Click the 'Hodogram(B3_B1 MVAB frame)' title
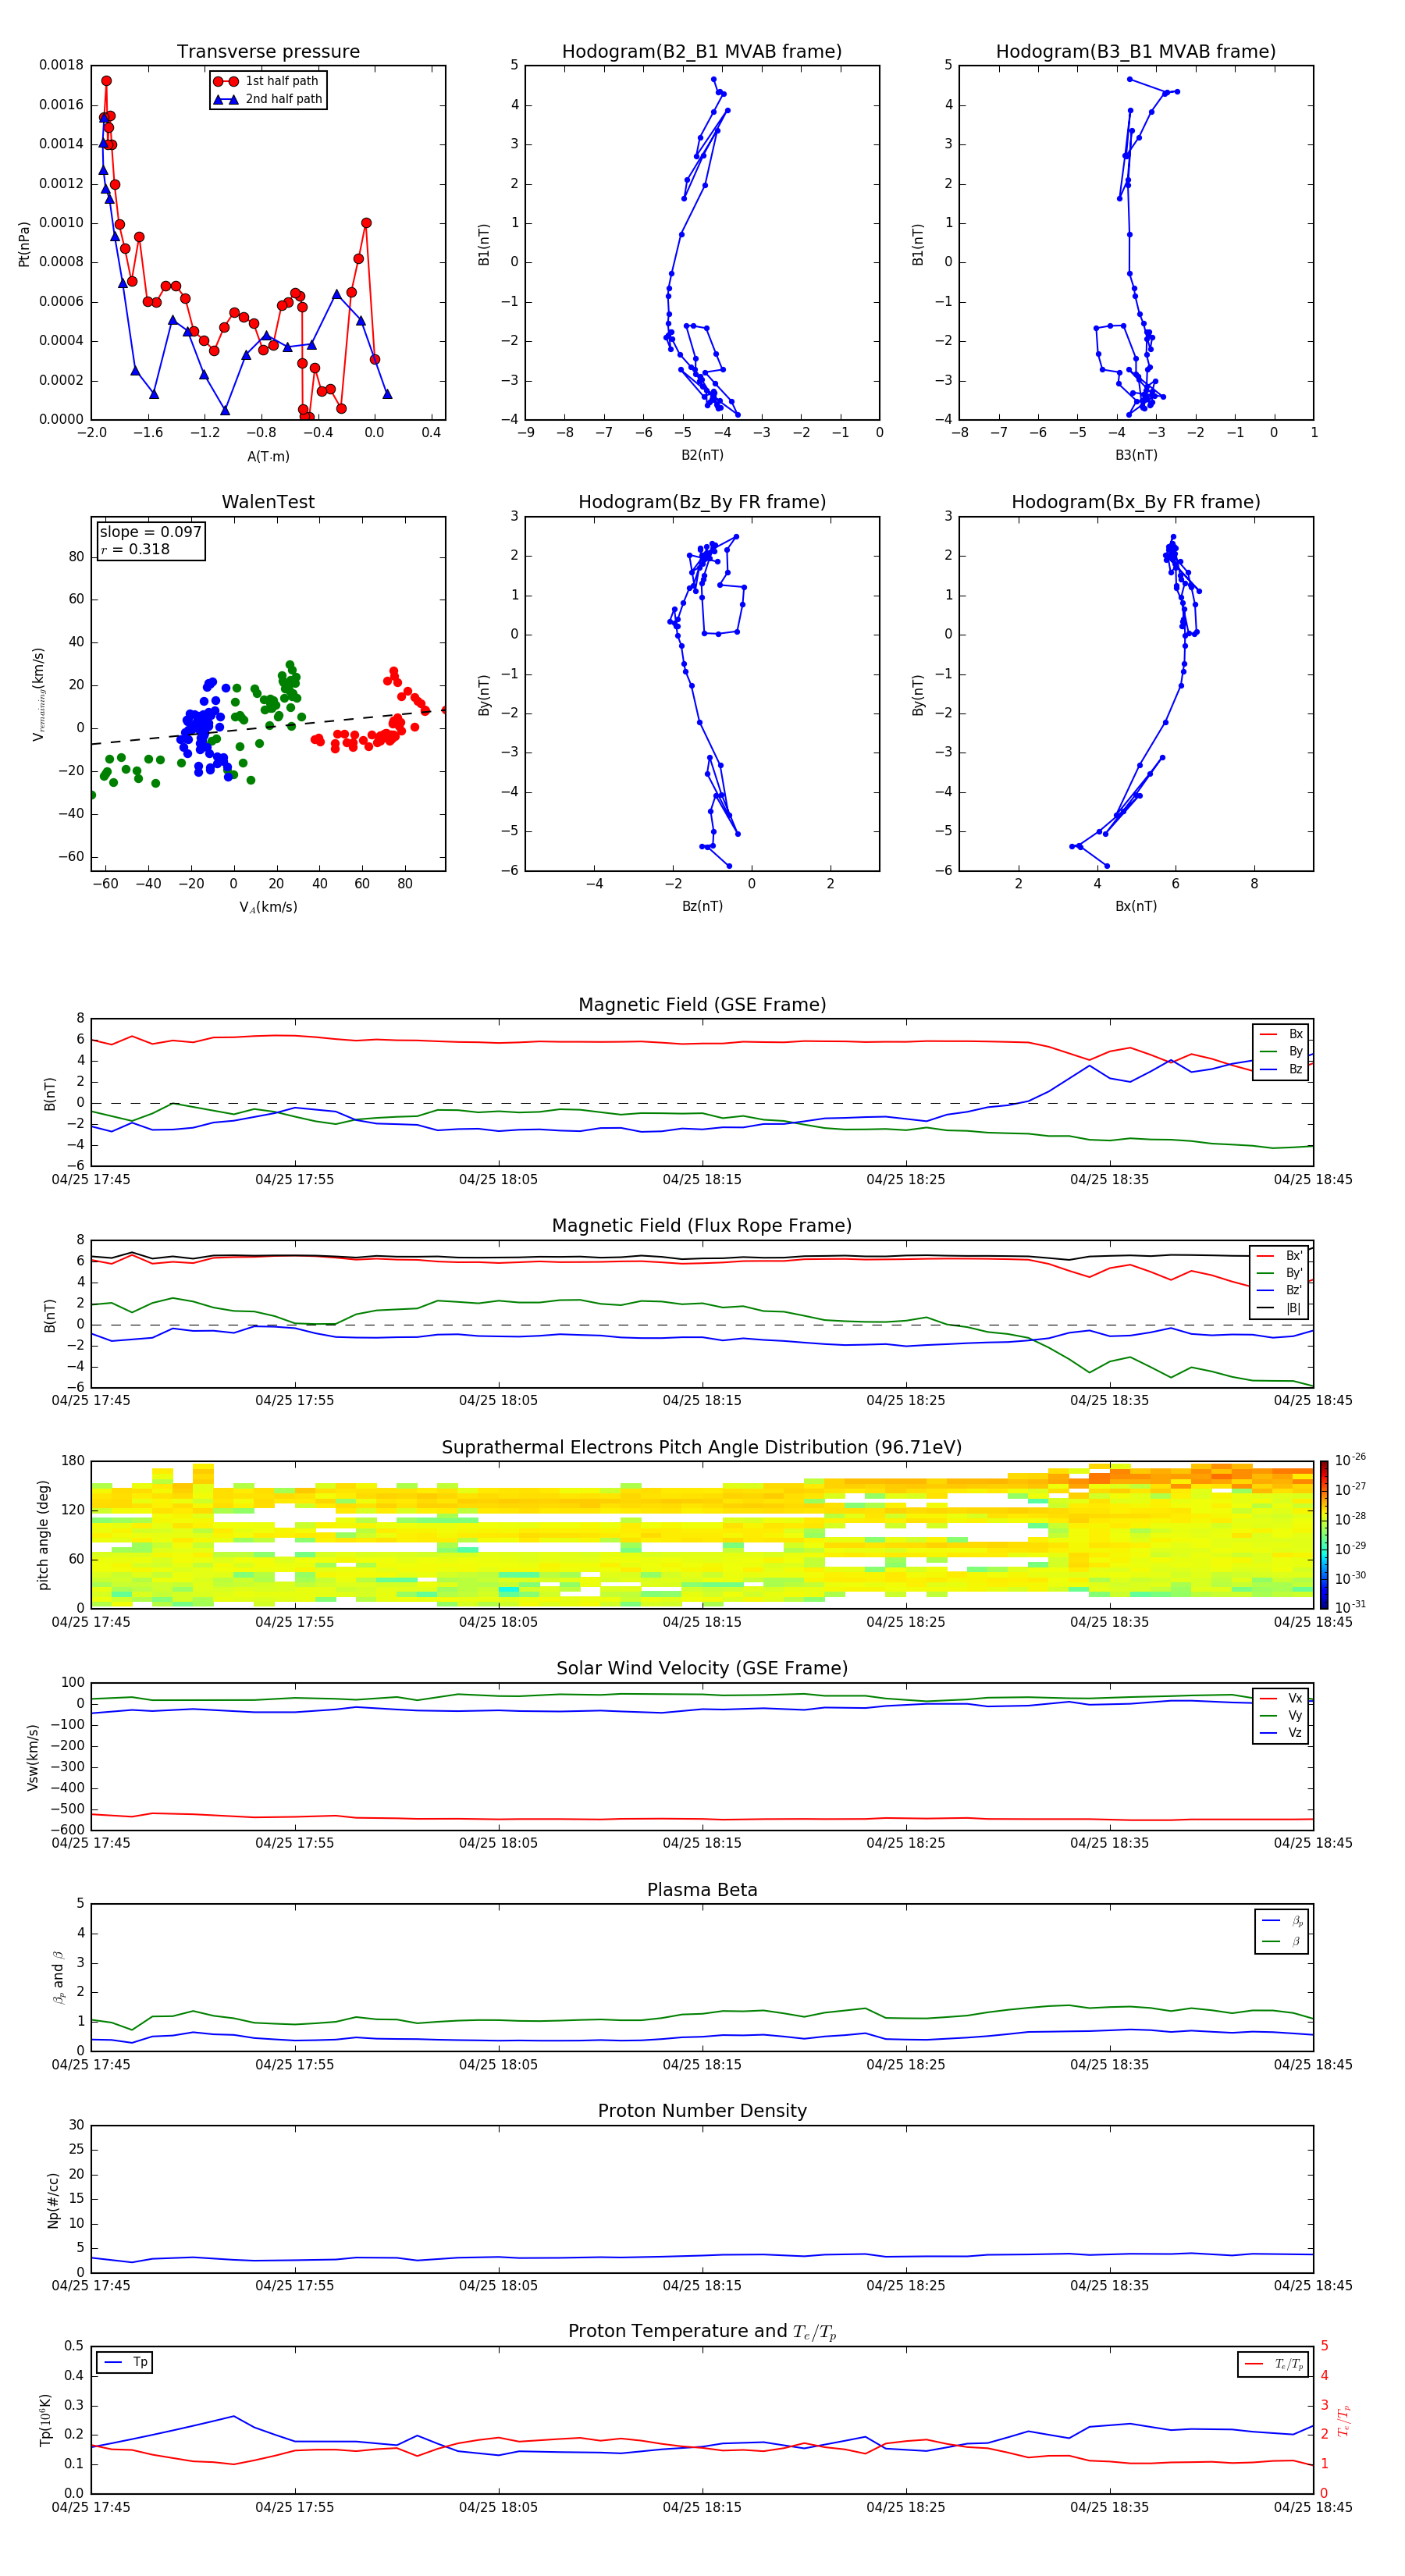Viewport: 1405px width, 2576px height. pyautogui.click(x=1136, y=51)
